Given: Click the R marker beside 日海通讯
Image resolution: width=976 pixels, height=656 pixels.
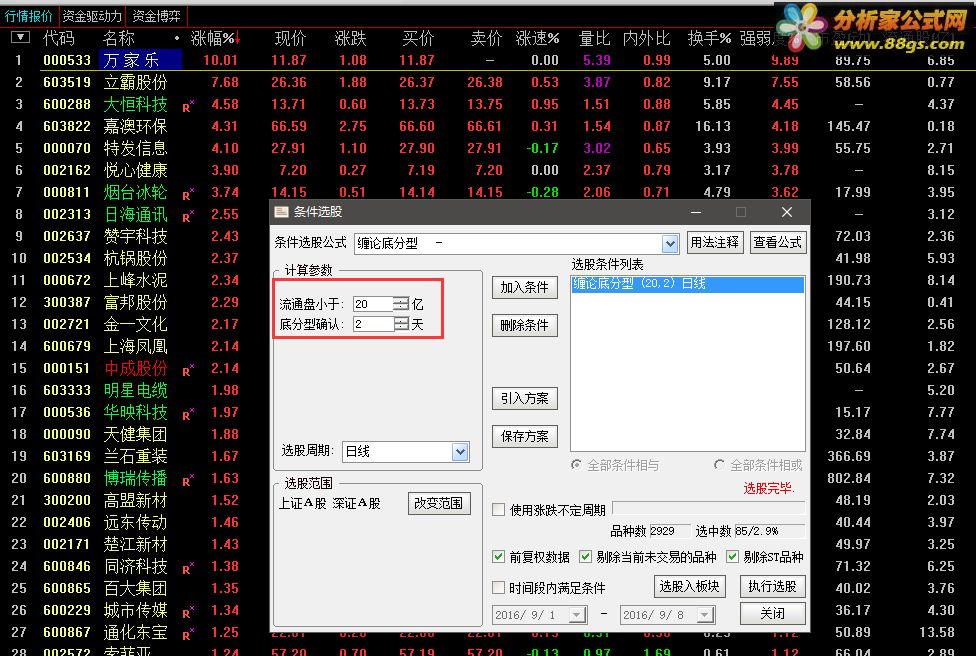Looking at the screenshot, I should pyautogui.click(x=188, y=216).
